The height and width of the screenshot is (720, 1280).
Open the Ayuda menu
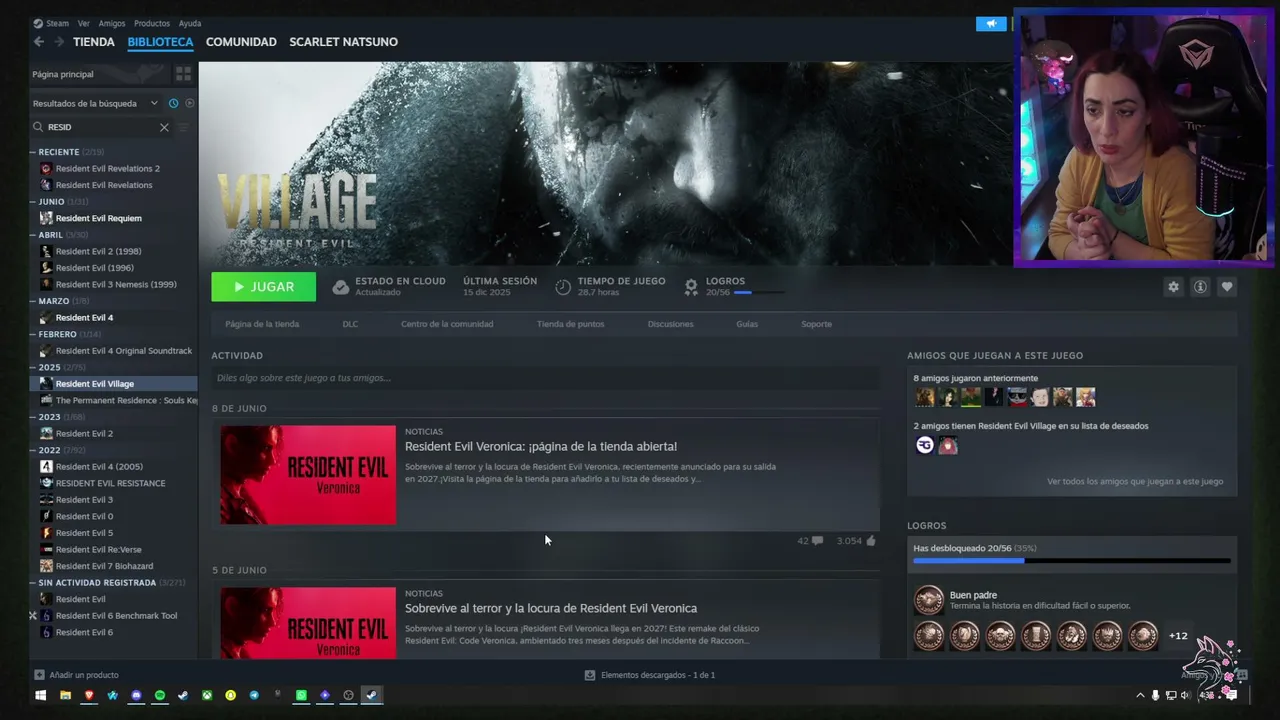190,23
